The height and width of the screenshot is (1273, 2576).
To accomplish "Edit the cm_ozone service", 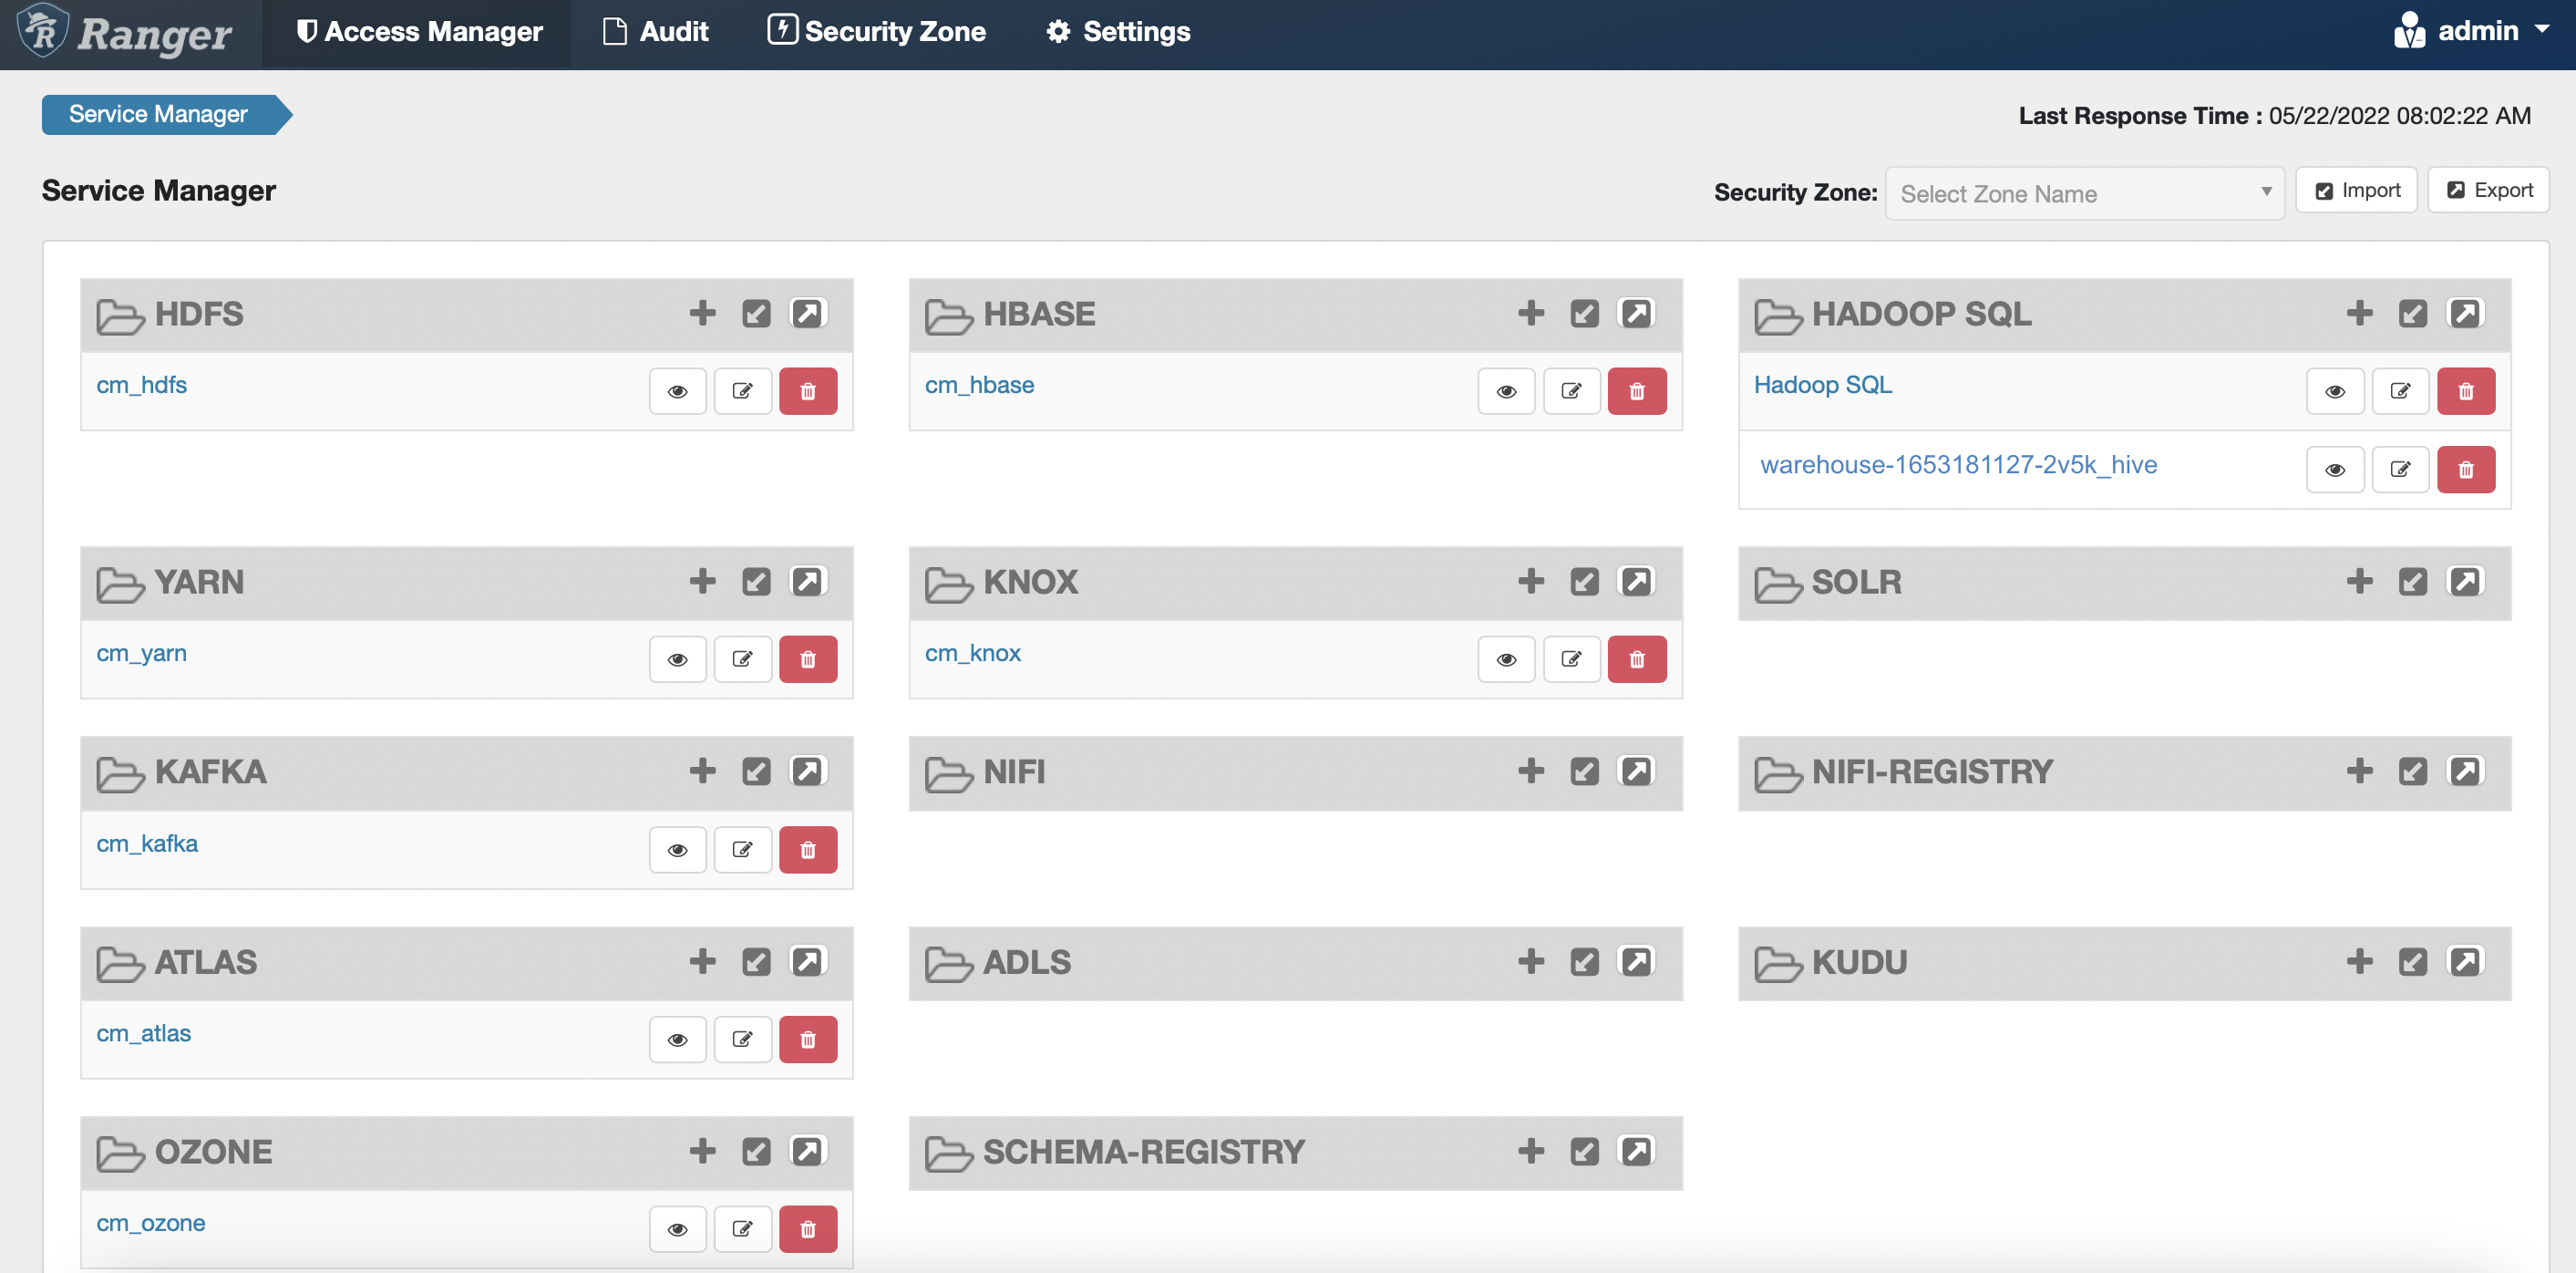I will [742, 1229].
